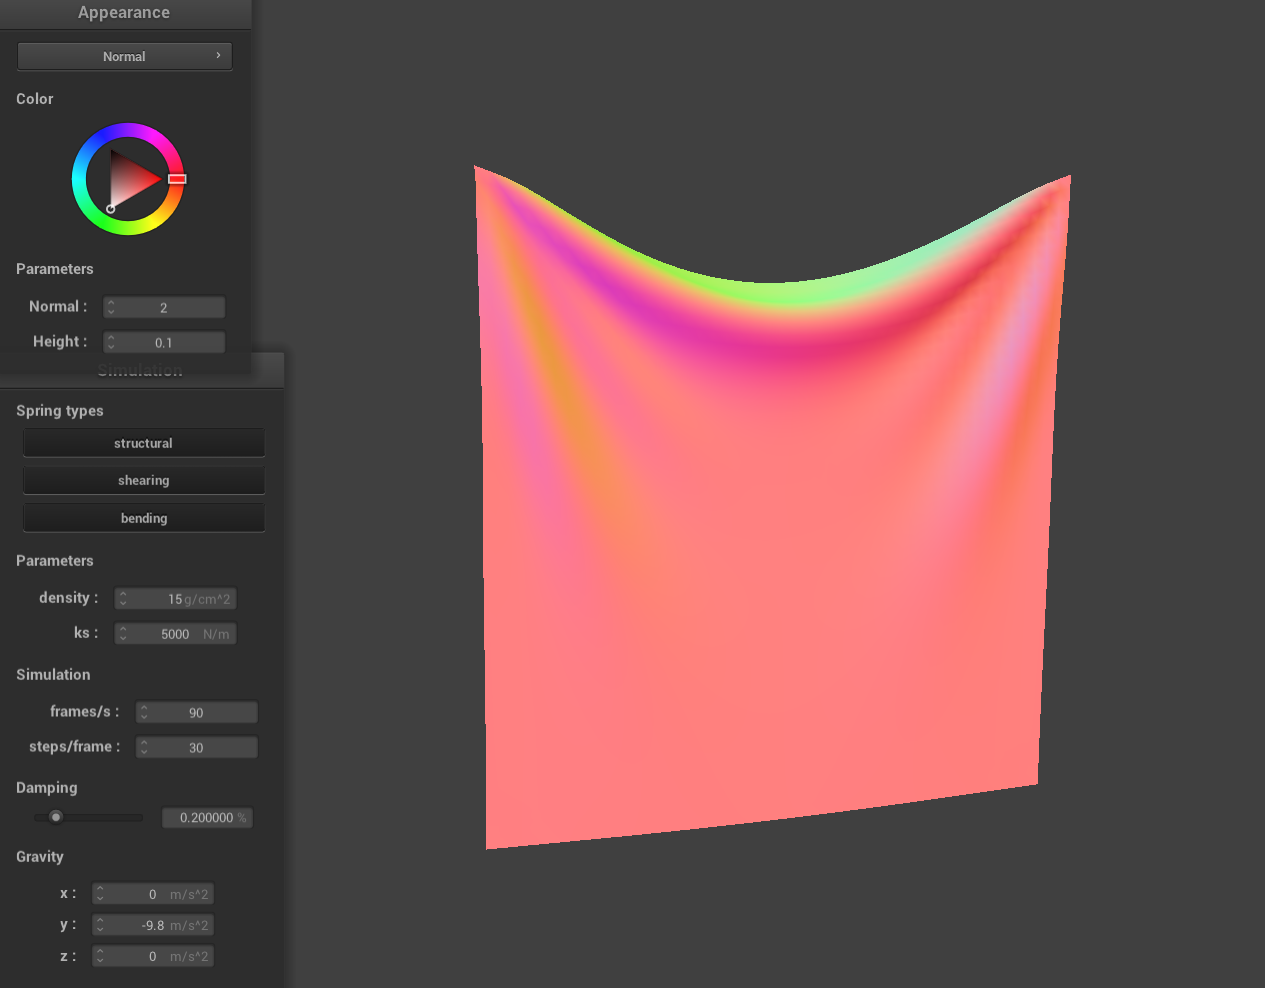Screen dimensions: 1265x988
Task: Click the Appearance panel title bar
Action: 124,13
